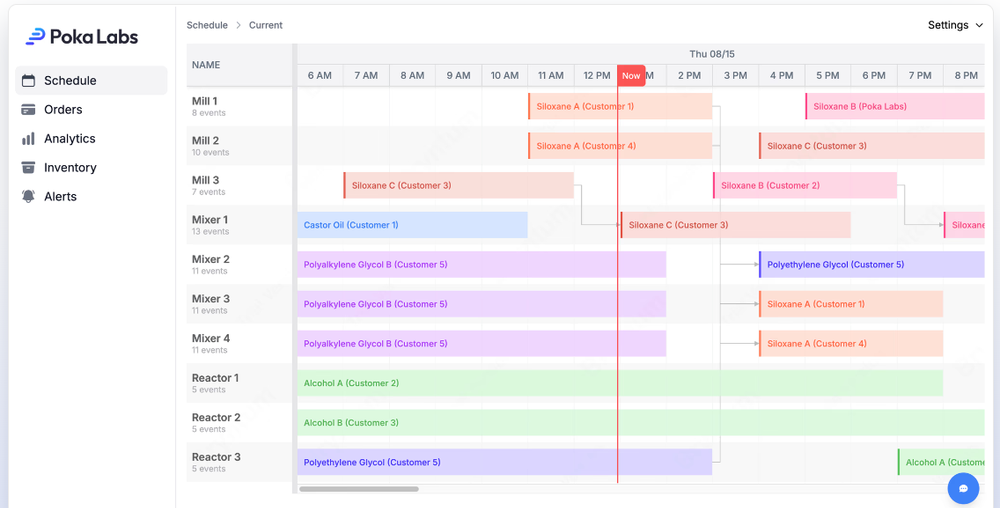Open Siloxane B (Poka Labs) event

(895, 106)
